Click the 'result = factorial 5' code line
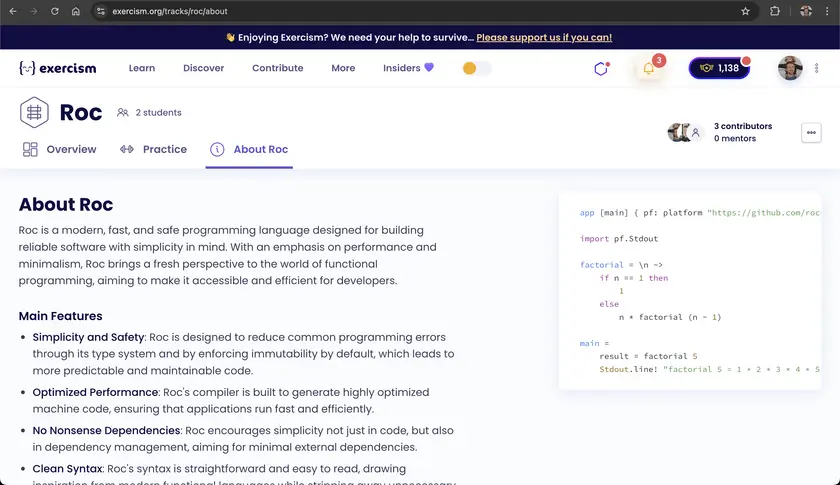This screenshot has width=840, height=485. pos(648,356)
